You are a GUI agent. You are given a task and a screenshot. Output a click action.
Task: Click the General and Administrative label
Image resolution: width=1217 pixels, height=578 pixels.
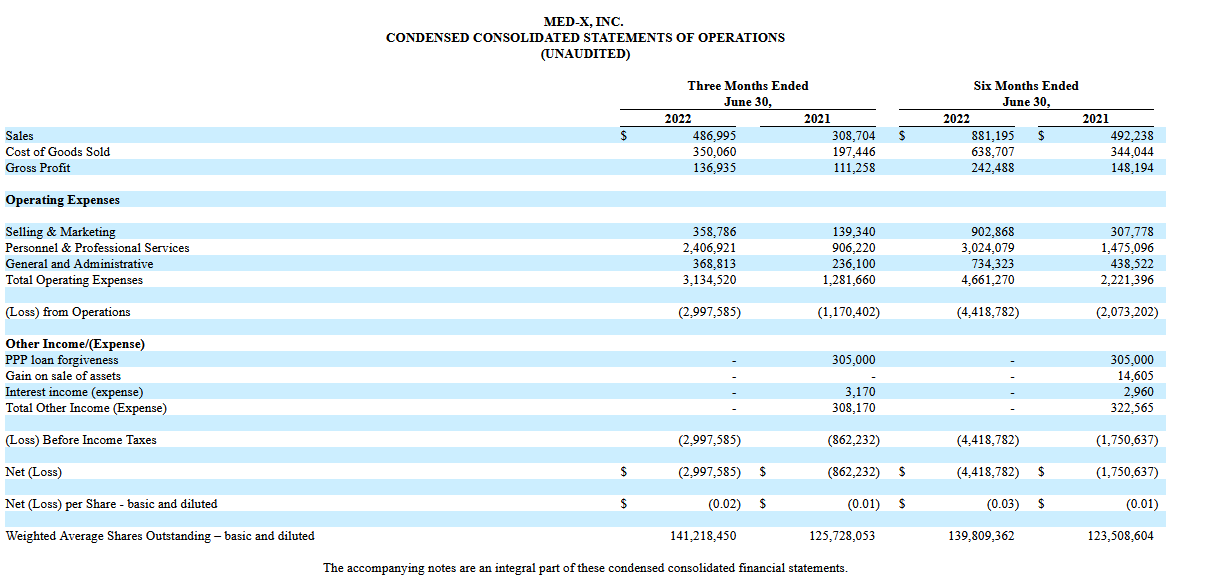coord(80,264)
